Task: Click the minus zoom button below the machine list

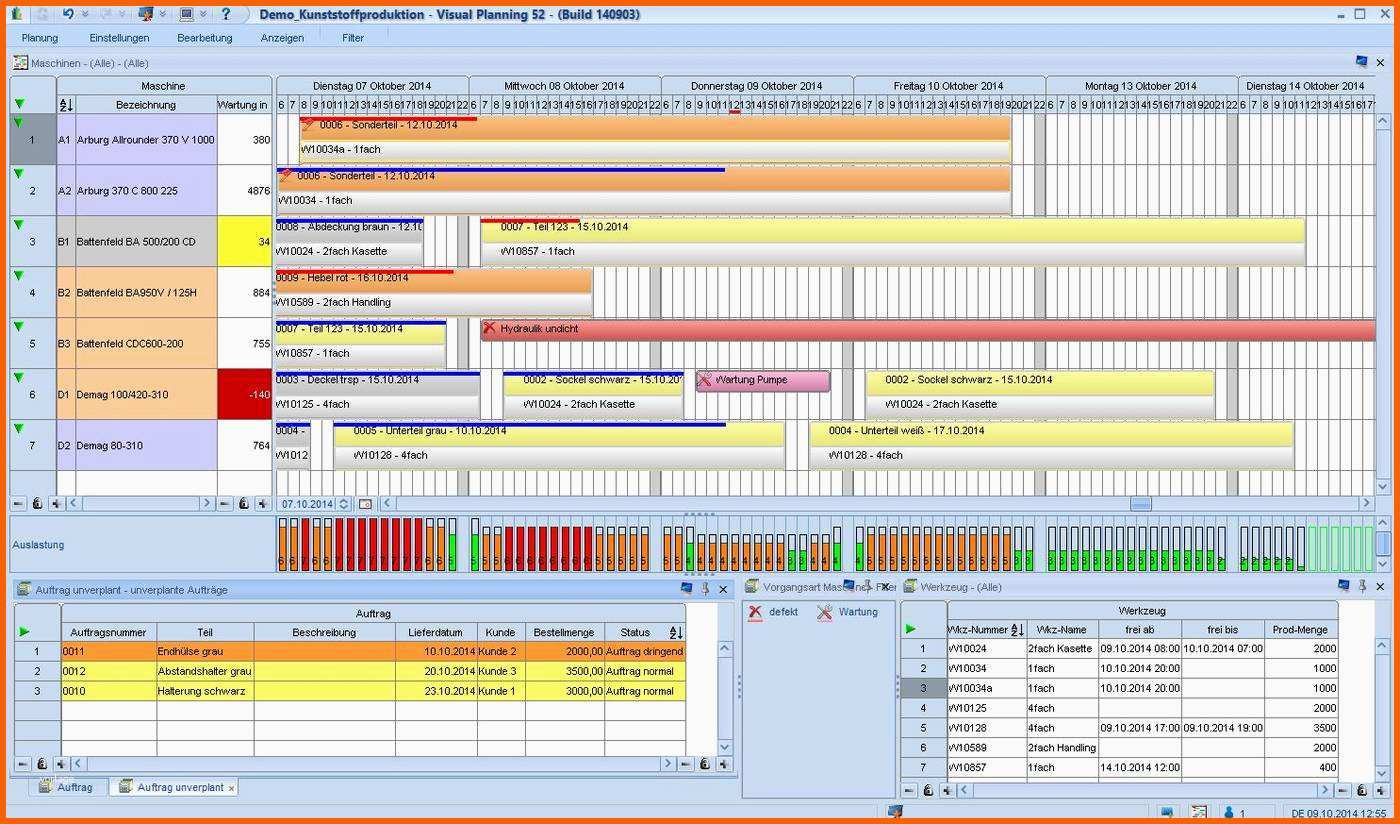Action: click(x=18, y=504)
